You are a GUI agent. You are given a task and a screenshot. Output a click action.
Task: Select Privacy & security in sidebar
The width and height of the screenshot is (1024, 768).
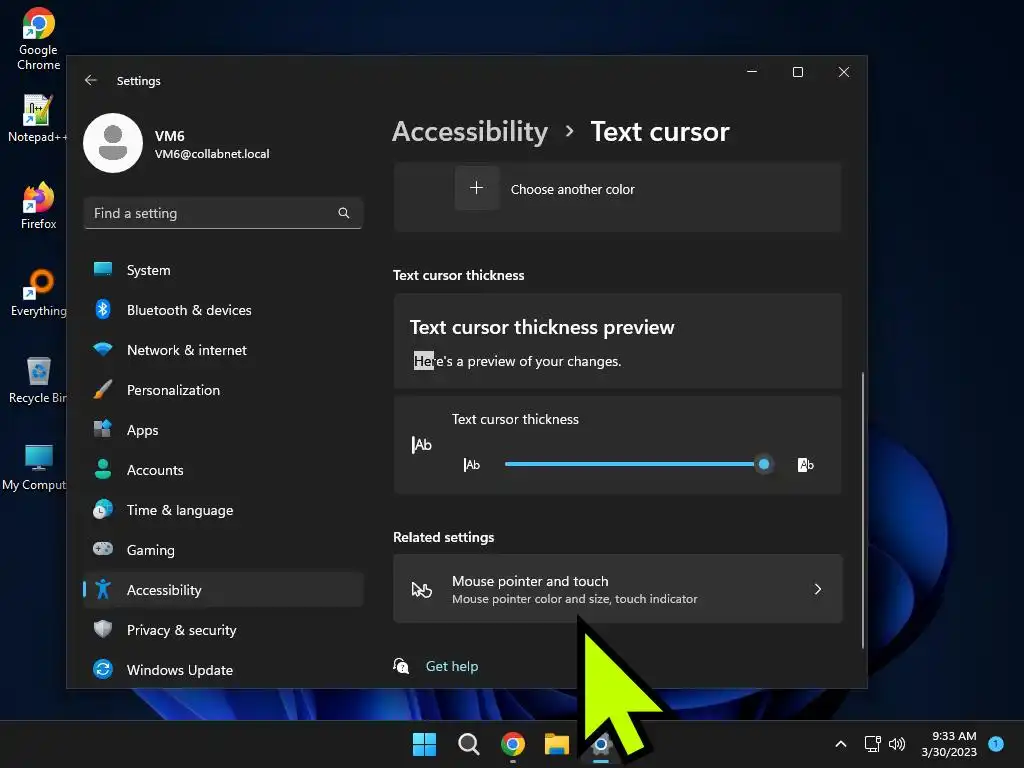(223, 630)
